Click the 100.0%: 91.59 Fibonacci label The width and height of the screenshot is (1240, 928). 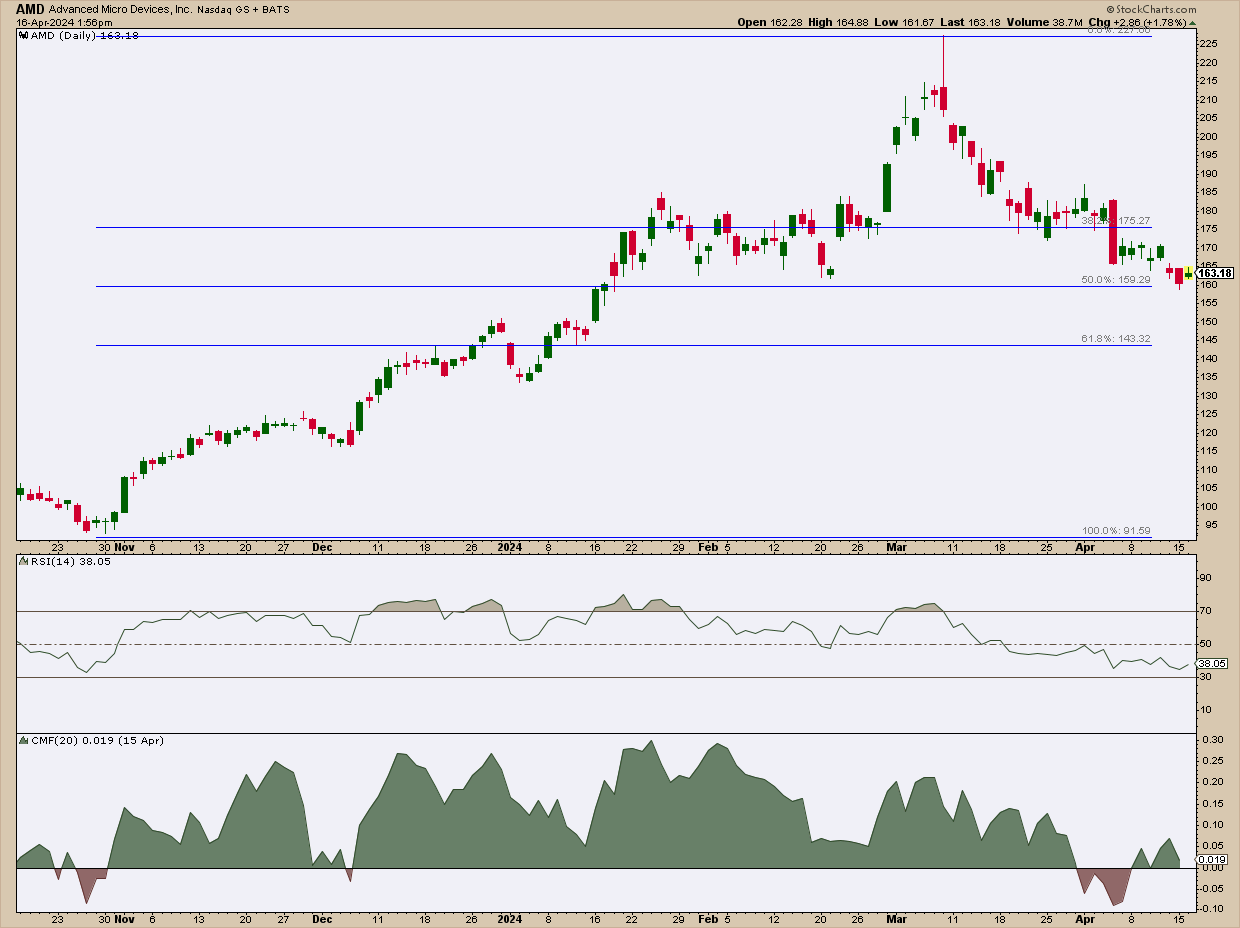tap(1116, 531)
